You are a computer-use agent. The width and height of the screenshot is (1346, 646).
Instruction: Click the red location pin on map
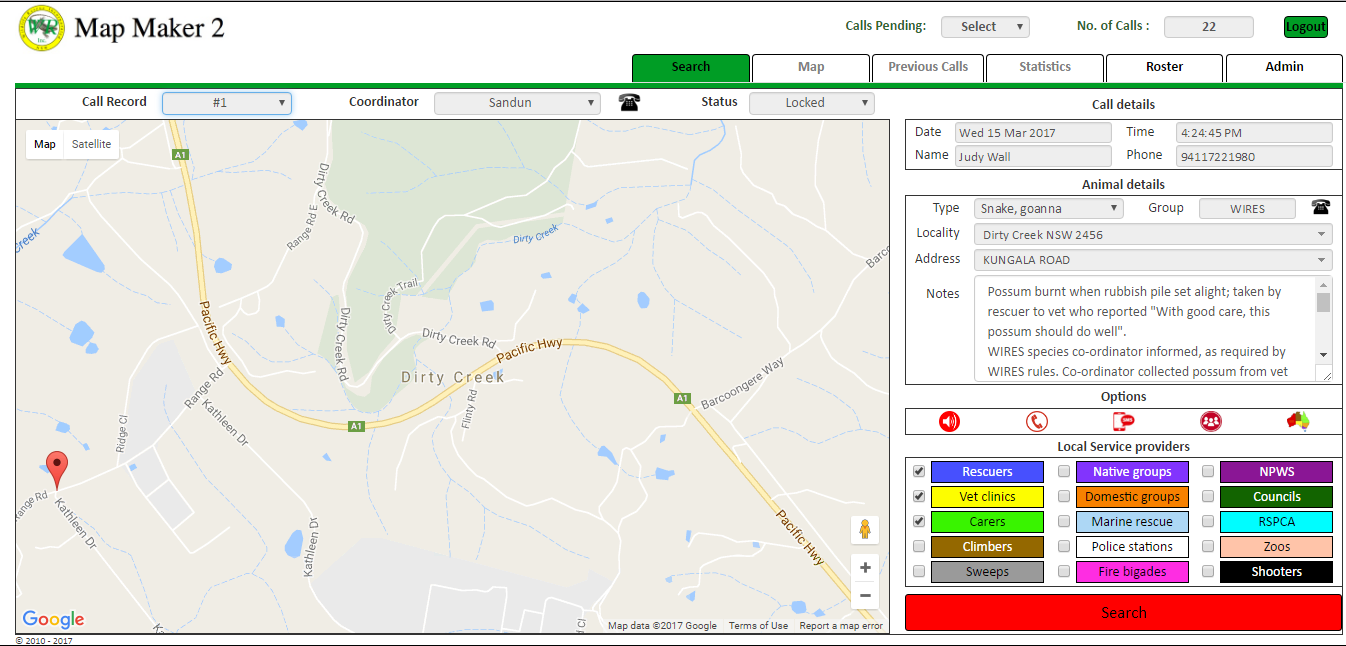pyautogui.click(x=58, y=469)
